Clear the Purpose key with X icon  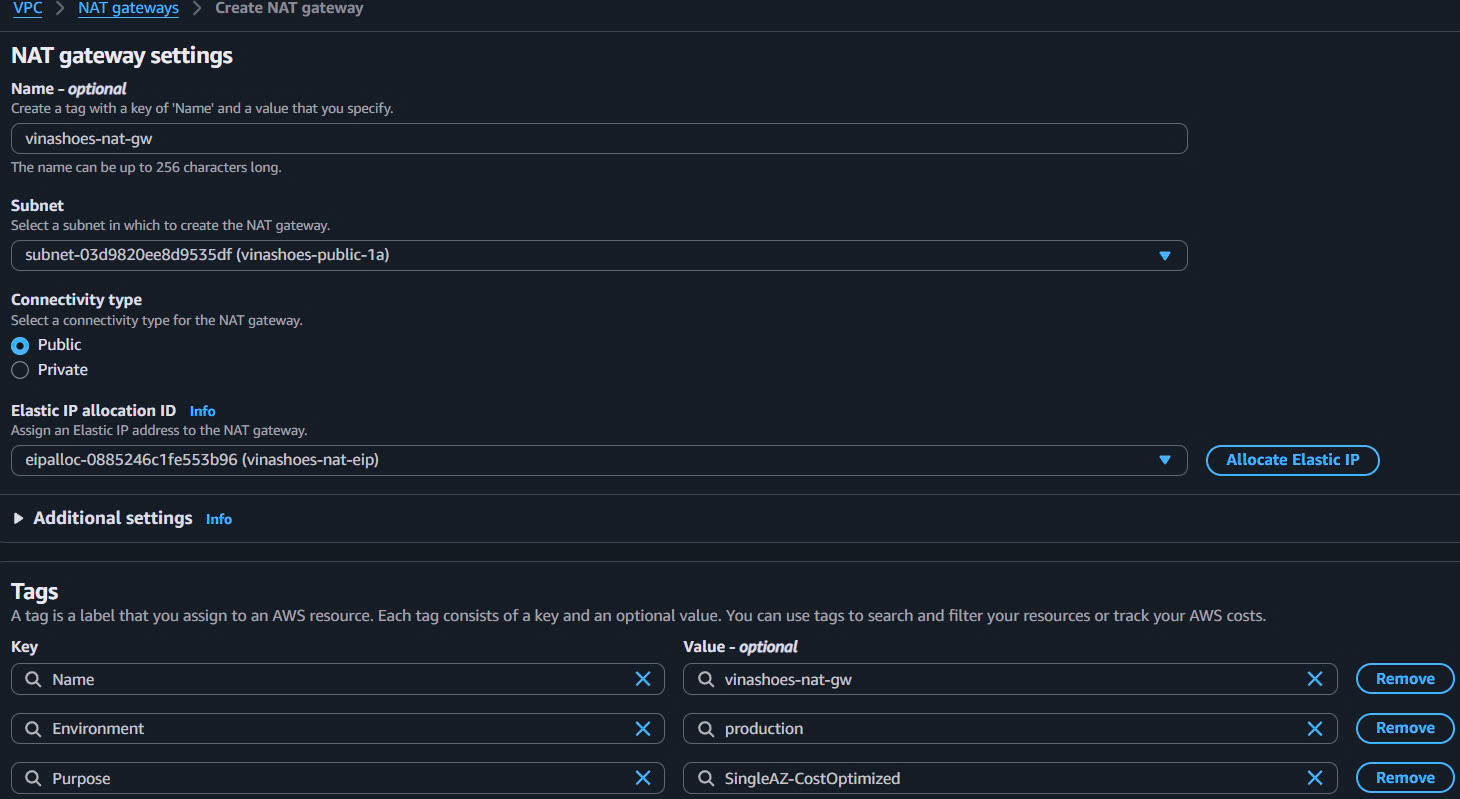point(643,778)
